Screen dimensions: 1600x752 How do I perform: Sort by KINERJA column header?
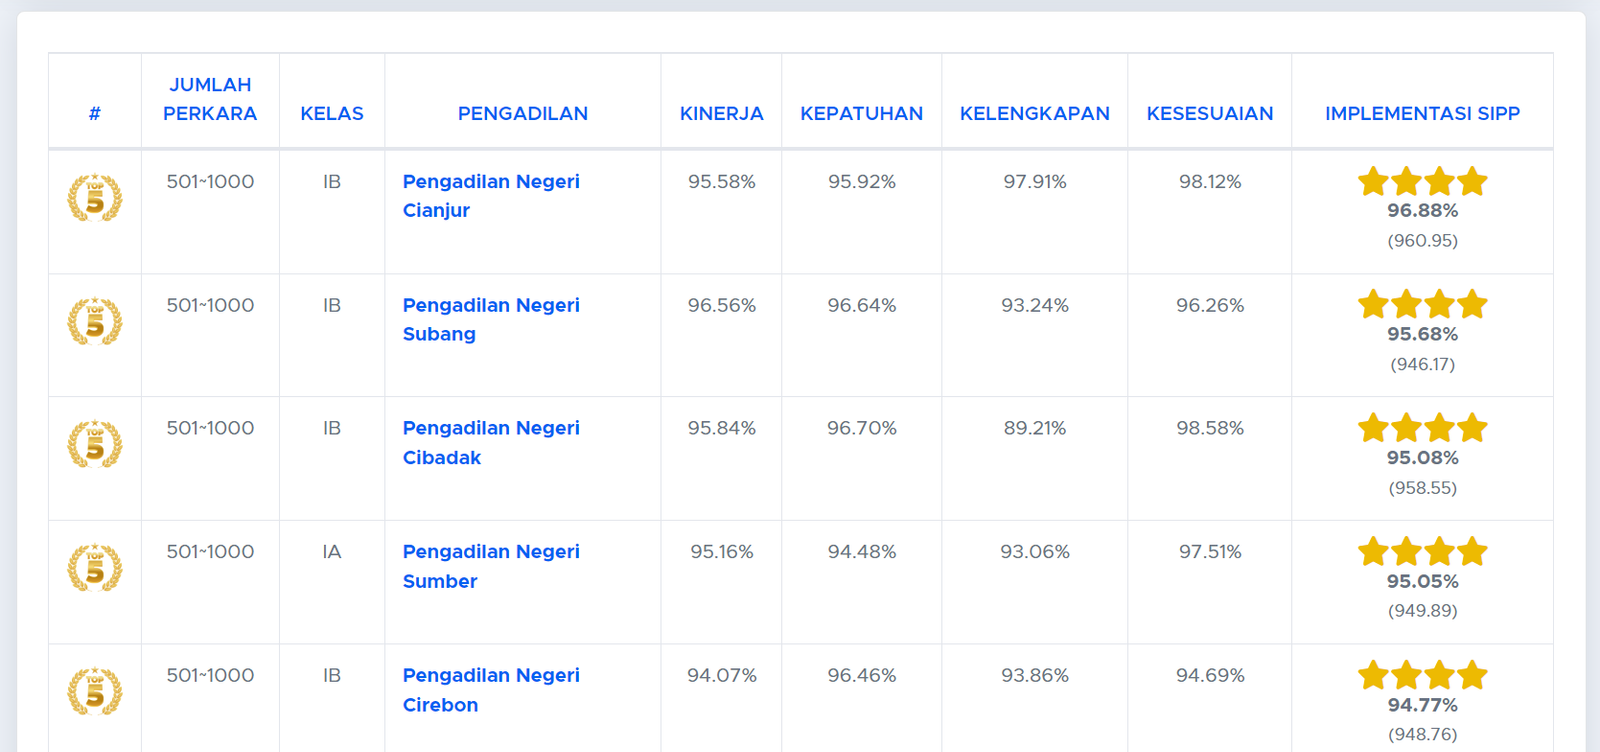(721, 114)
